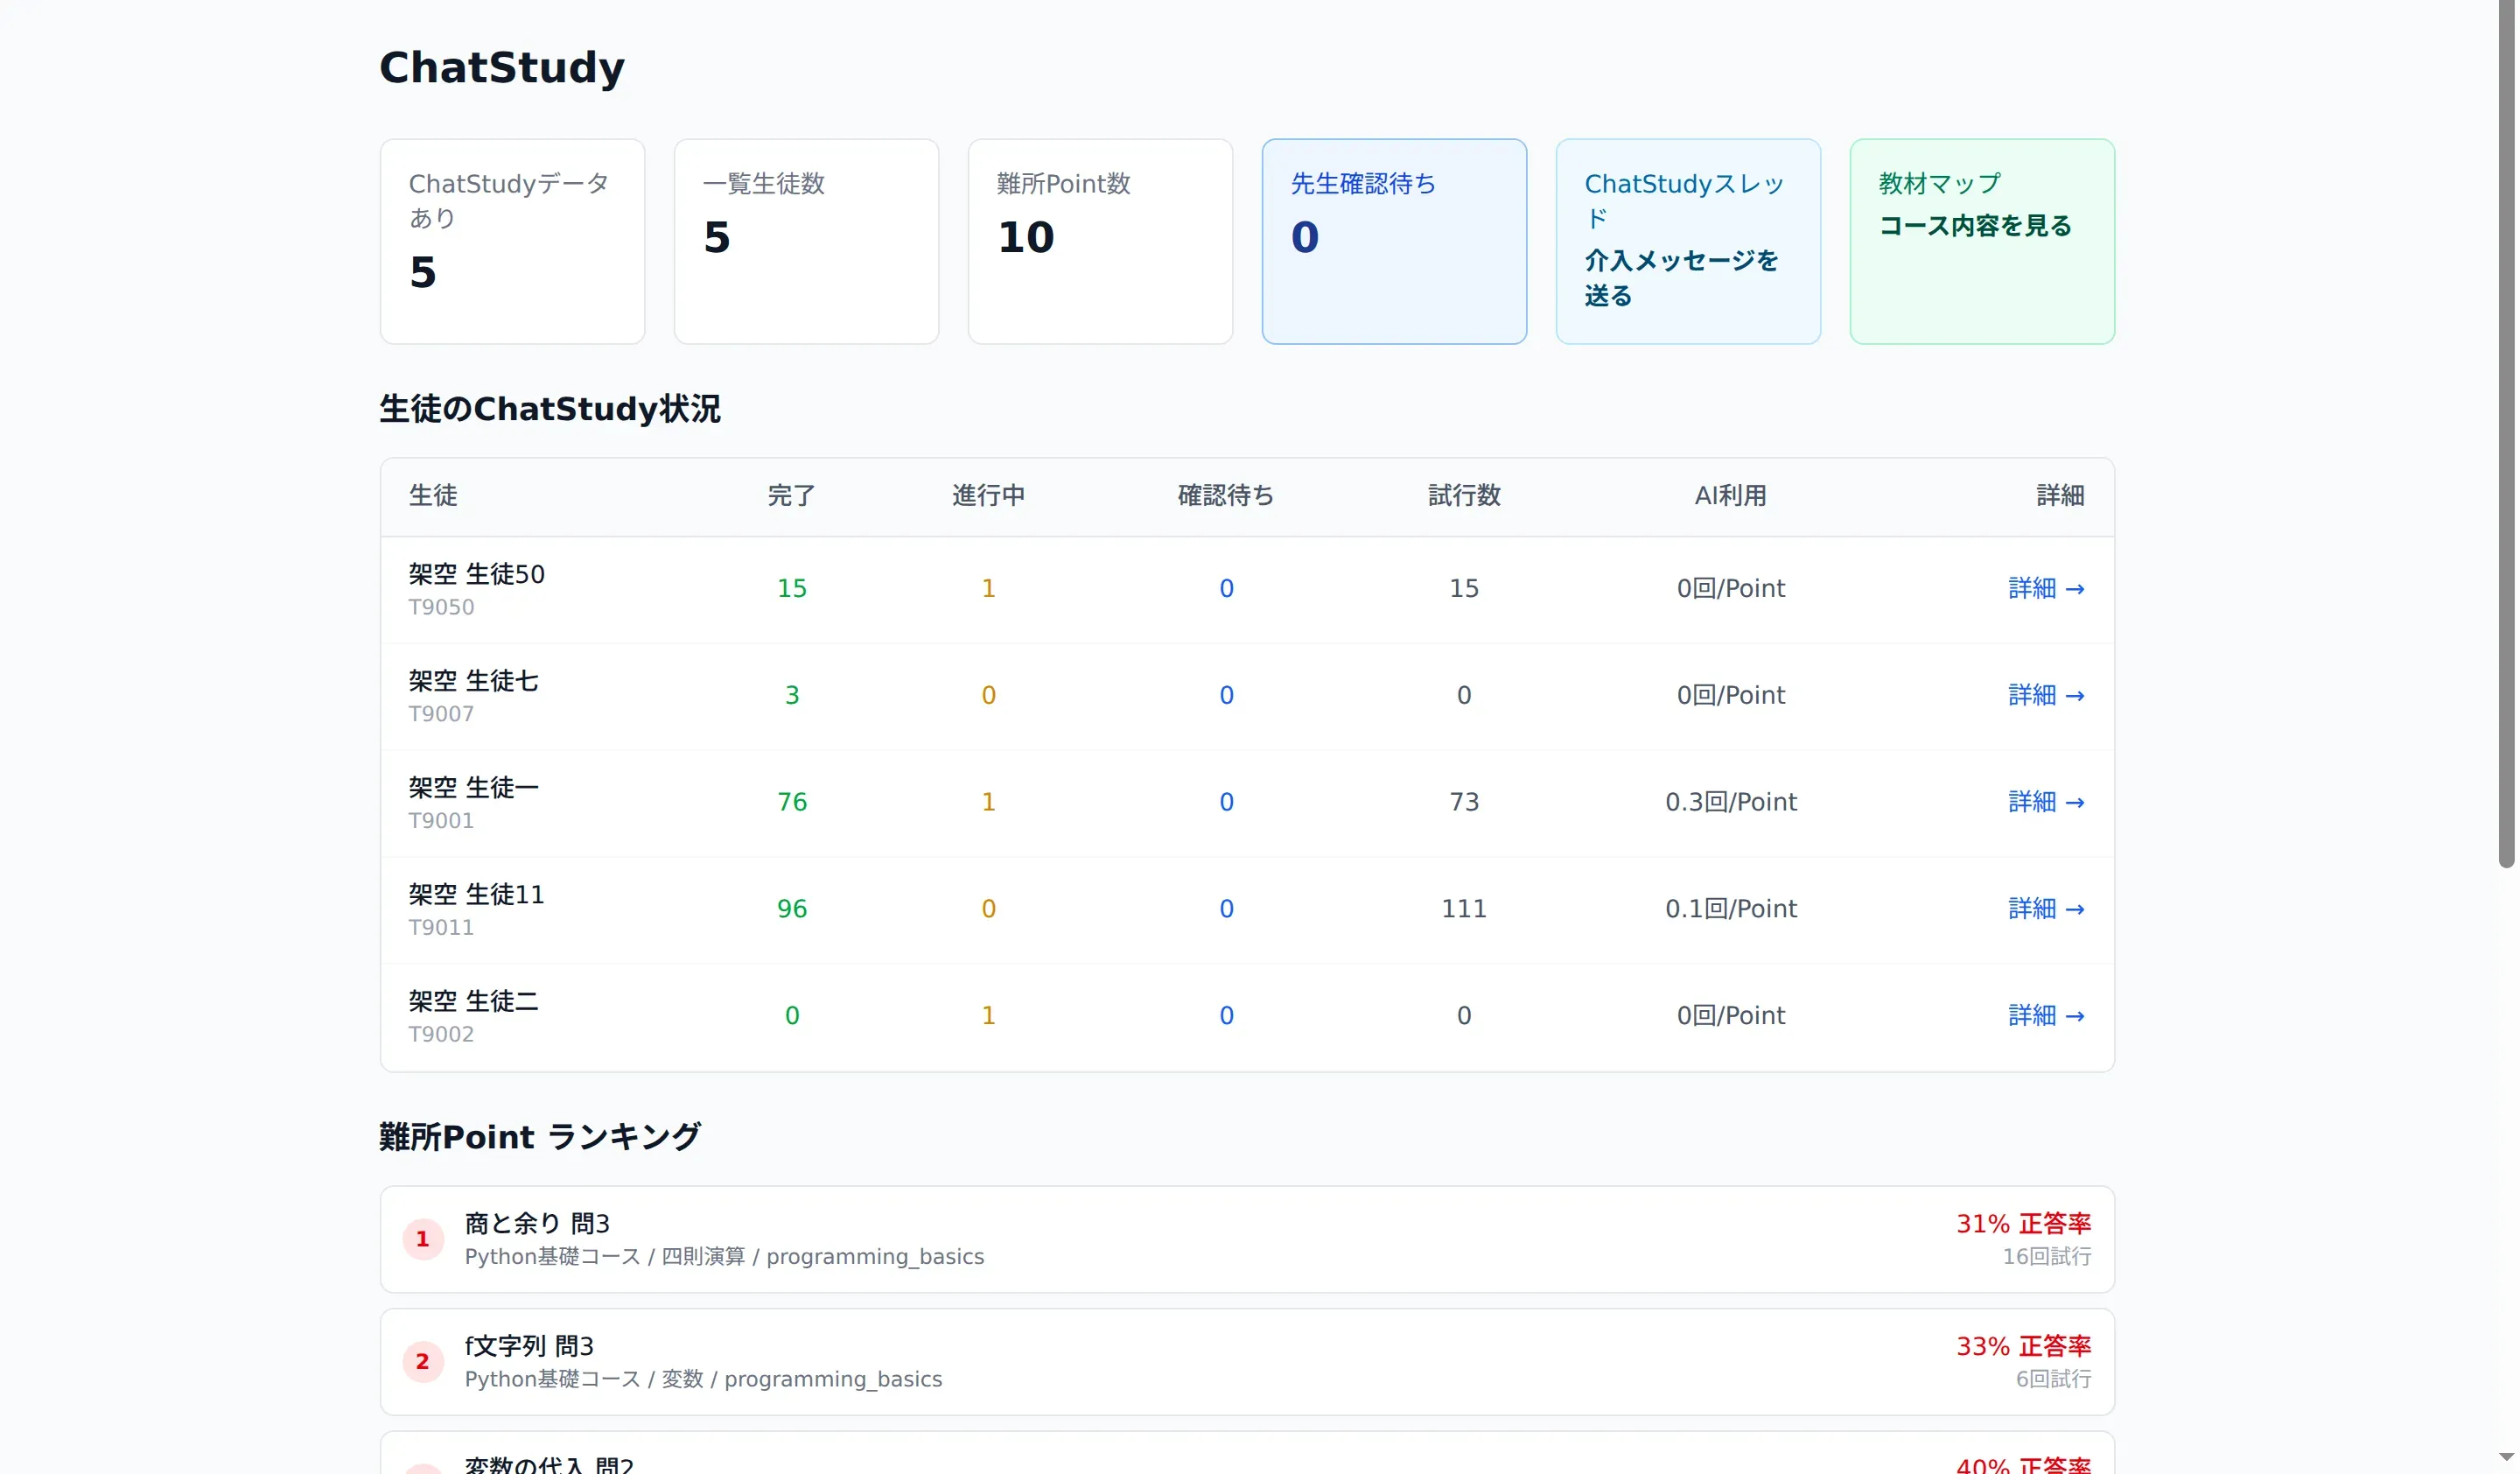Click the 生徒 column header
Viewport: 2520px width, 1474px height.
pos(432,496)
